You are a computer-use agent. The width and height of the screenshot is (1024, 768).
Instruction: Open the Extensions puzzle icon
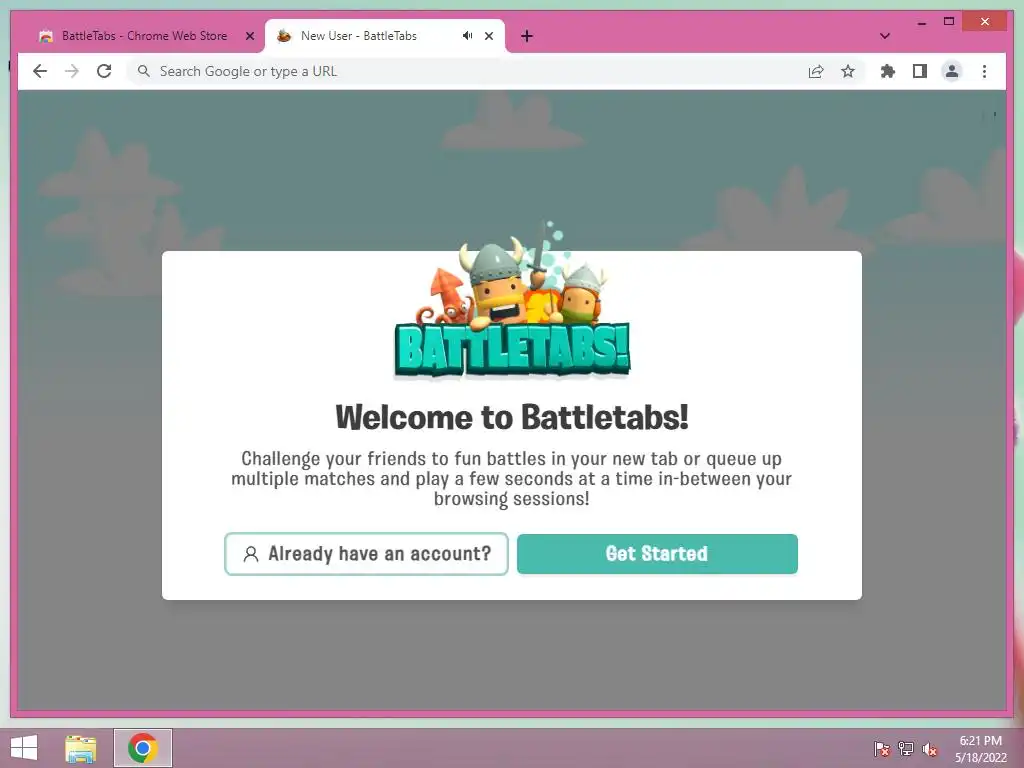[x=888, y=71]
